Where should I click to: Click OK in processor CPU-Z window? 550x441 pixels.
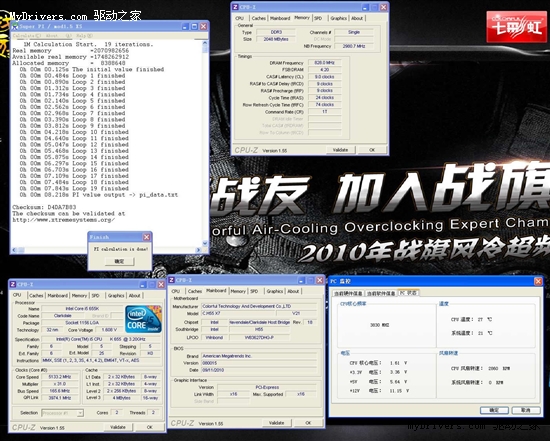(149, 427)
